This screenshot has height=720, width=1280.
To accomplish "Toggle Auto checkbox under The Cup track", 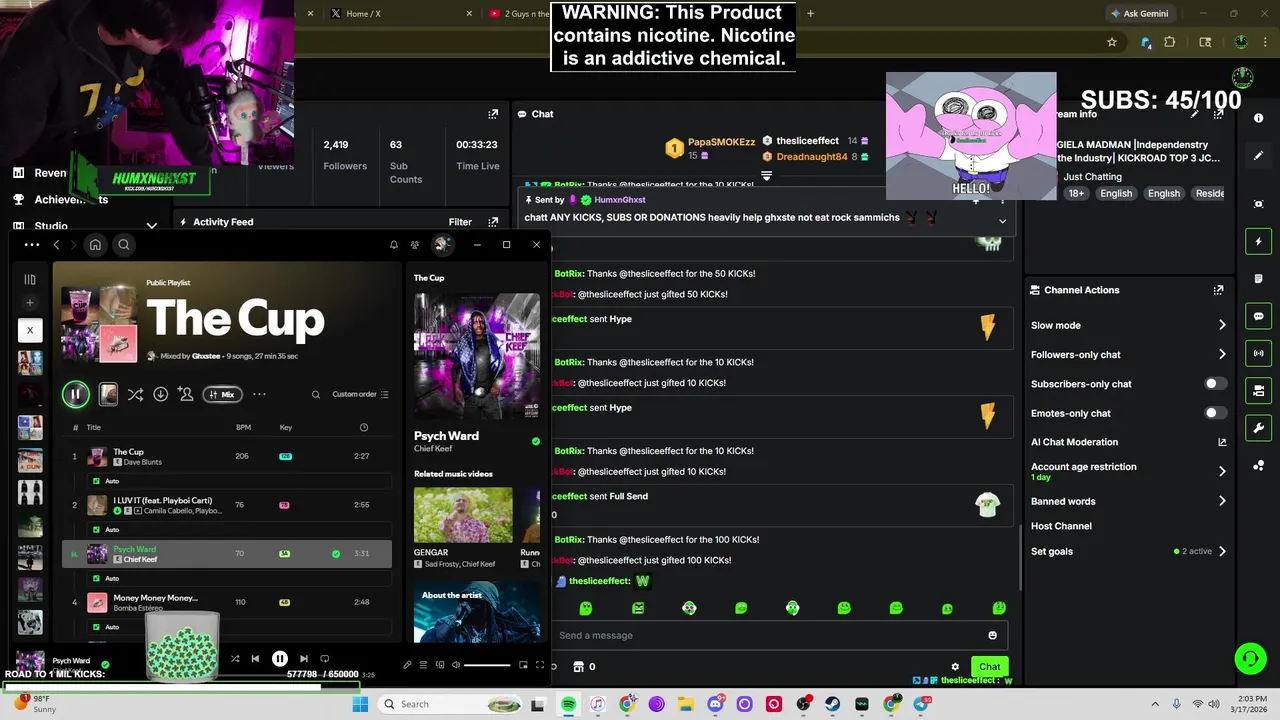I will [x=96, y=481].
